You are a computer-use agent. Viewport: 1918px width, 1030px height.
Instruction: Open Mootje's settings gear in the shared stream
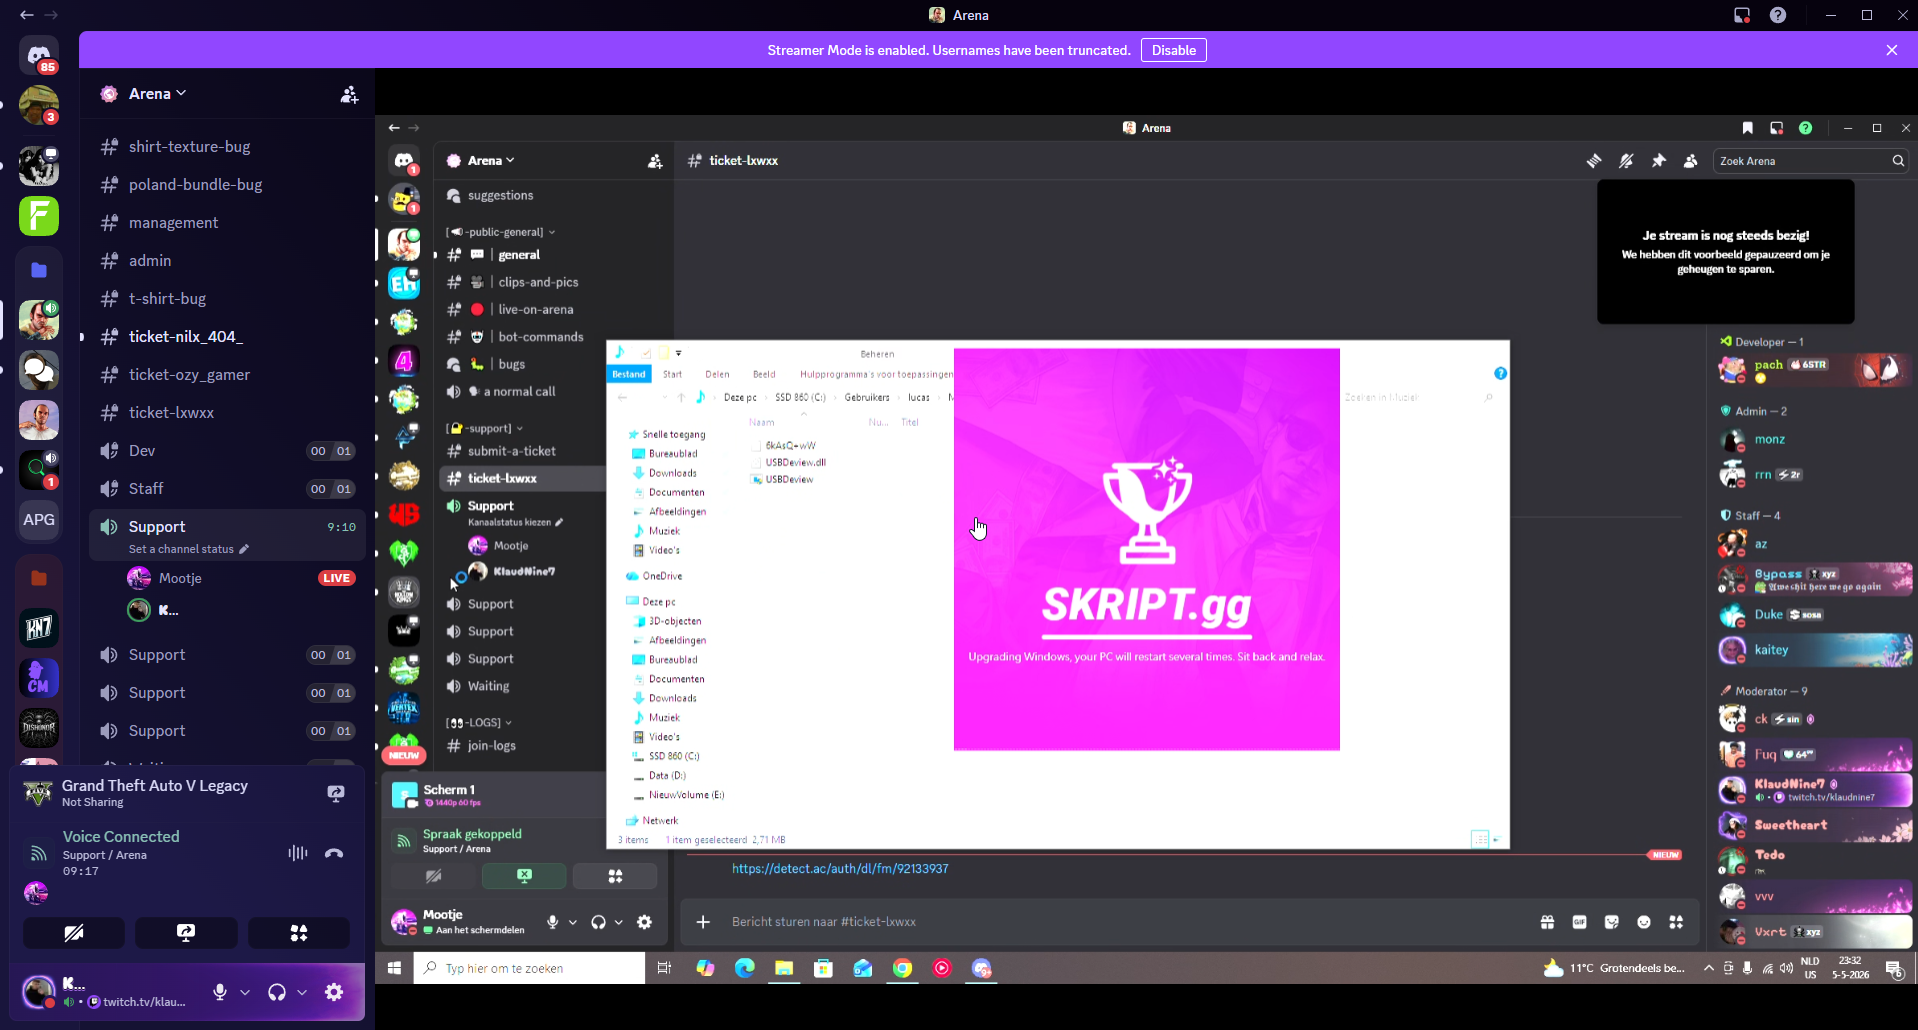pyautogui.click(x=645, y=922)
